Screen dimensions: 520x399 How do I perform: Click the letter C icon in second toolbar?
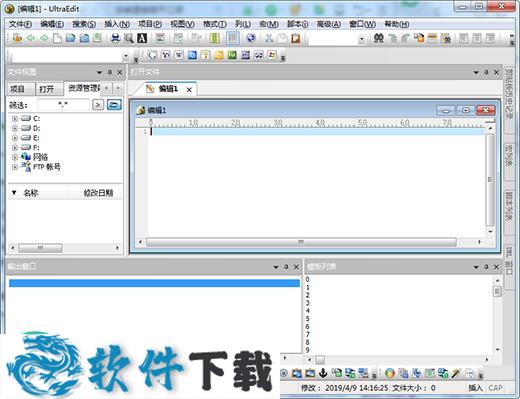[152, 55]
